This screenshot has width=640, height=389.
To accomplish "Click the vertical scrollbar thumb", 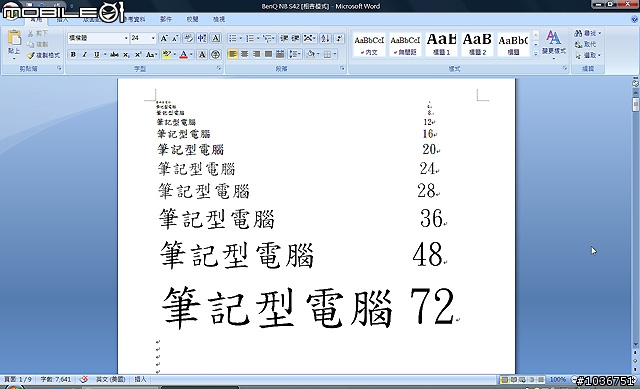I will [x=636, y=104].
